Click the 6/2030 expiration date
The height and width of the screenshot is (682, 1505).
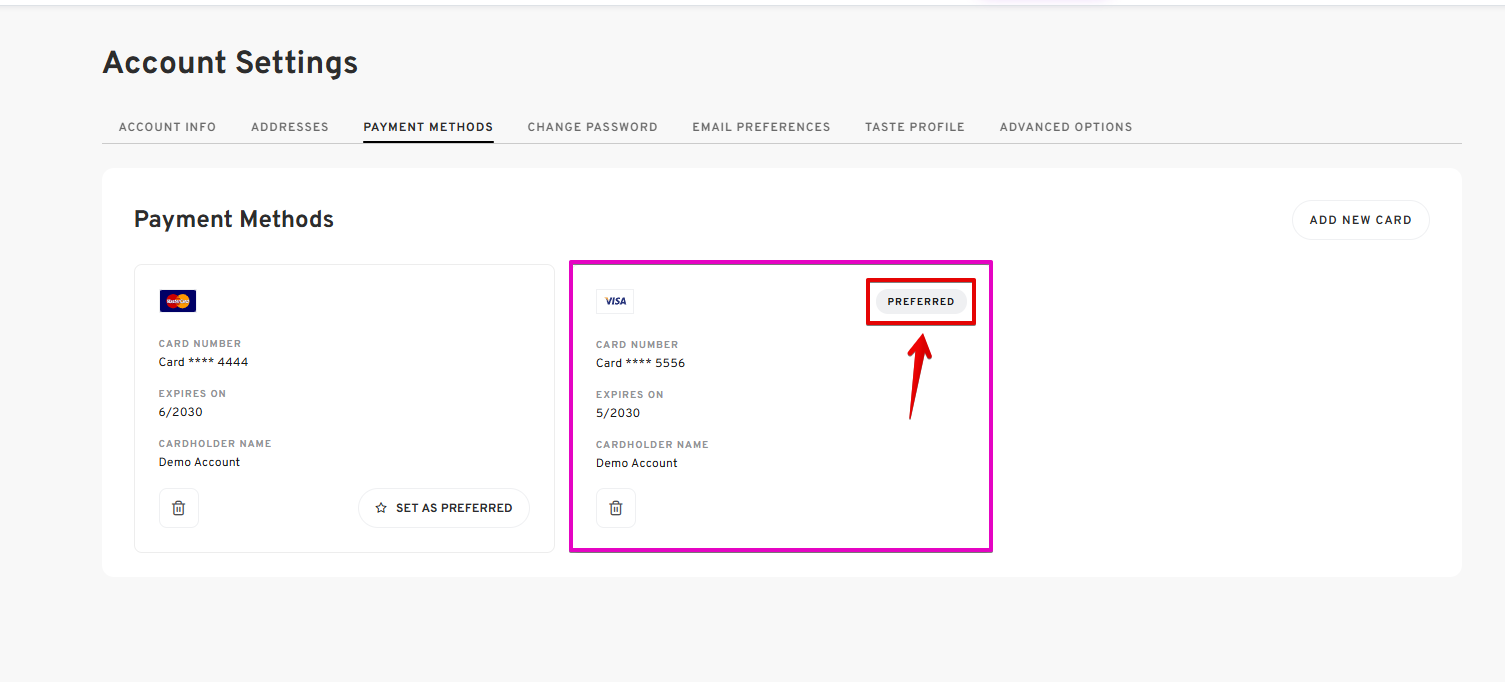pos(181,412)
